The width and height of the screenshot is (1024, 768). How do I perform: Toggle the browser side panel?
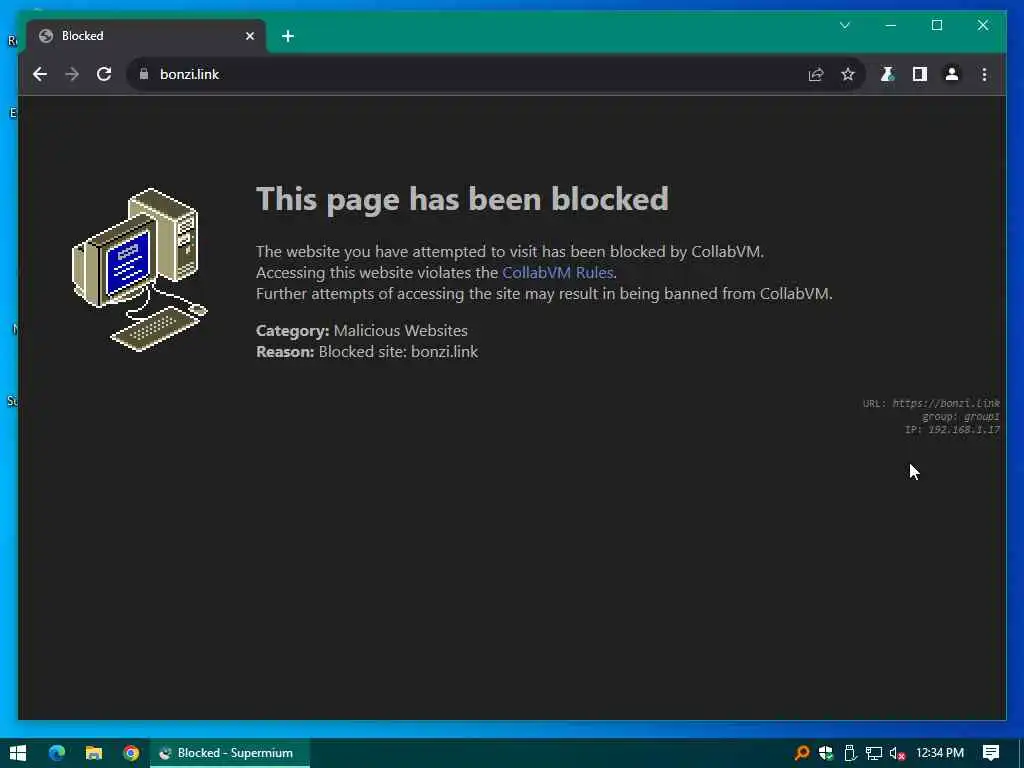[920, 74]
